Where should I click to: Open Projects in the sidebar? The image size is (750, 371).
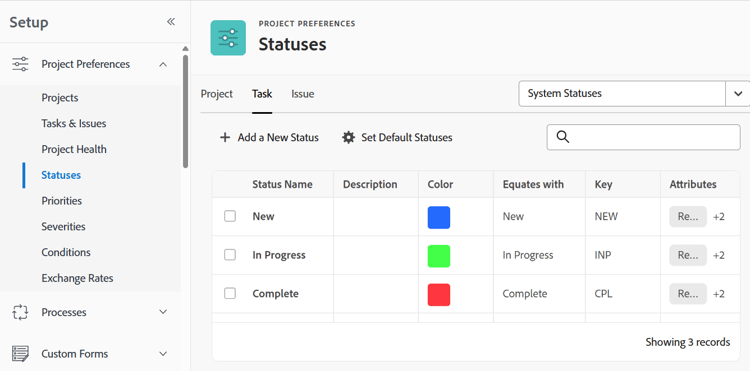pyautogui.click(x=60, y=98)
